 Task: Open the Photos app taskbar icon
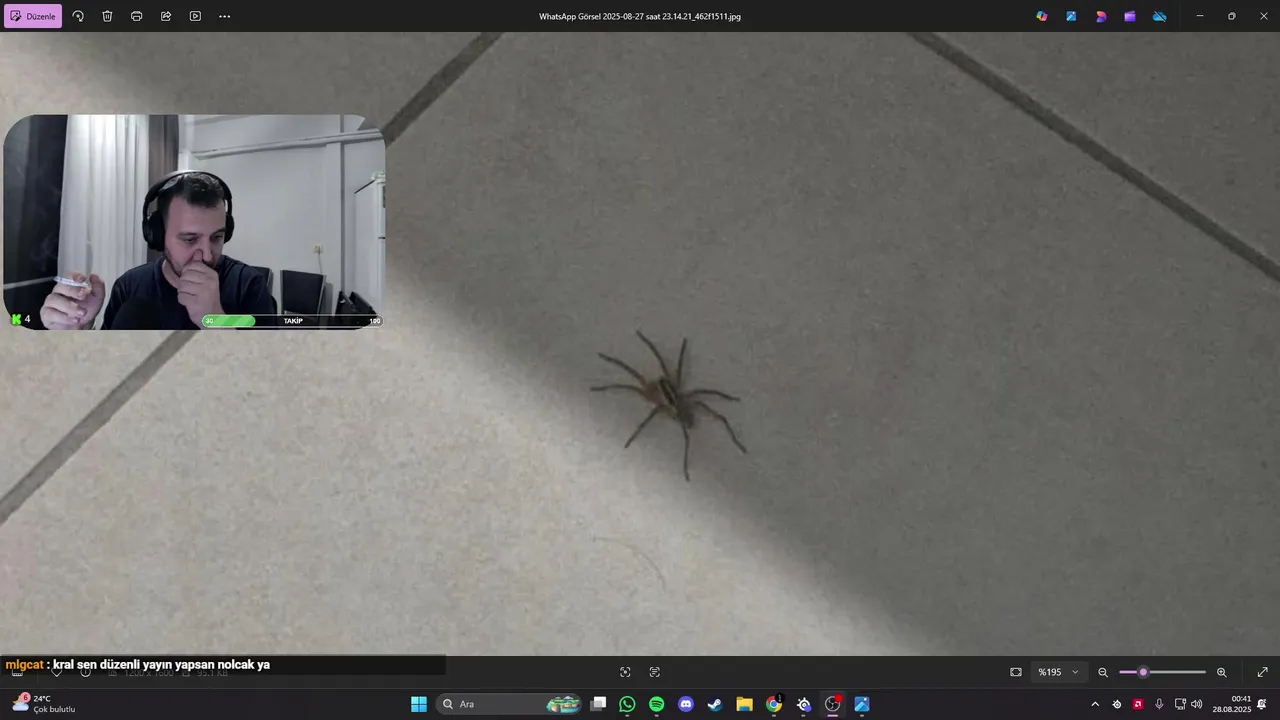point(862,704)
